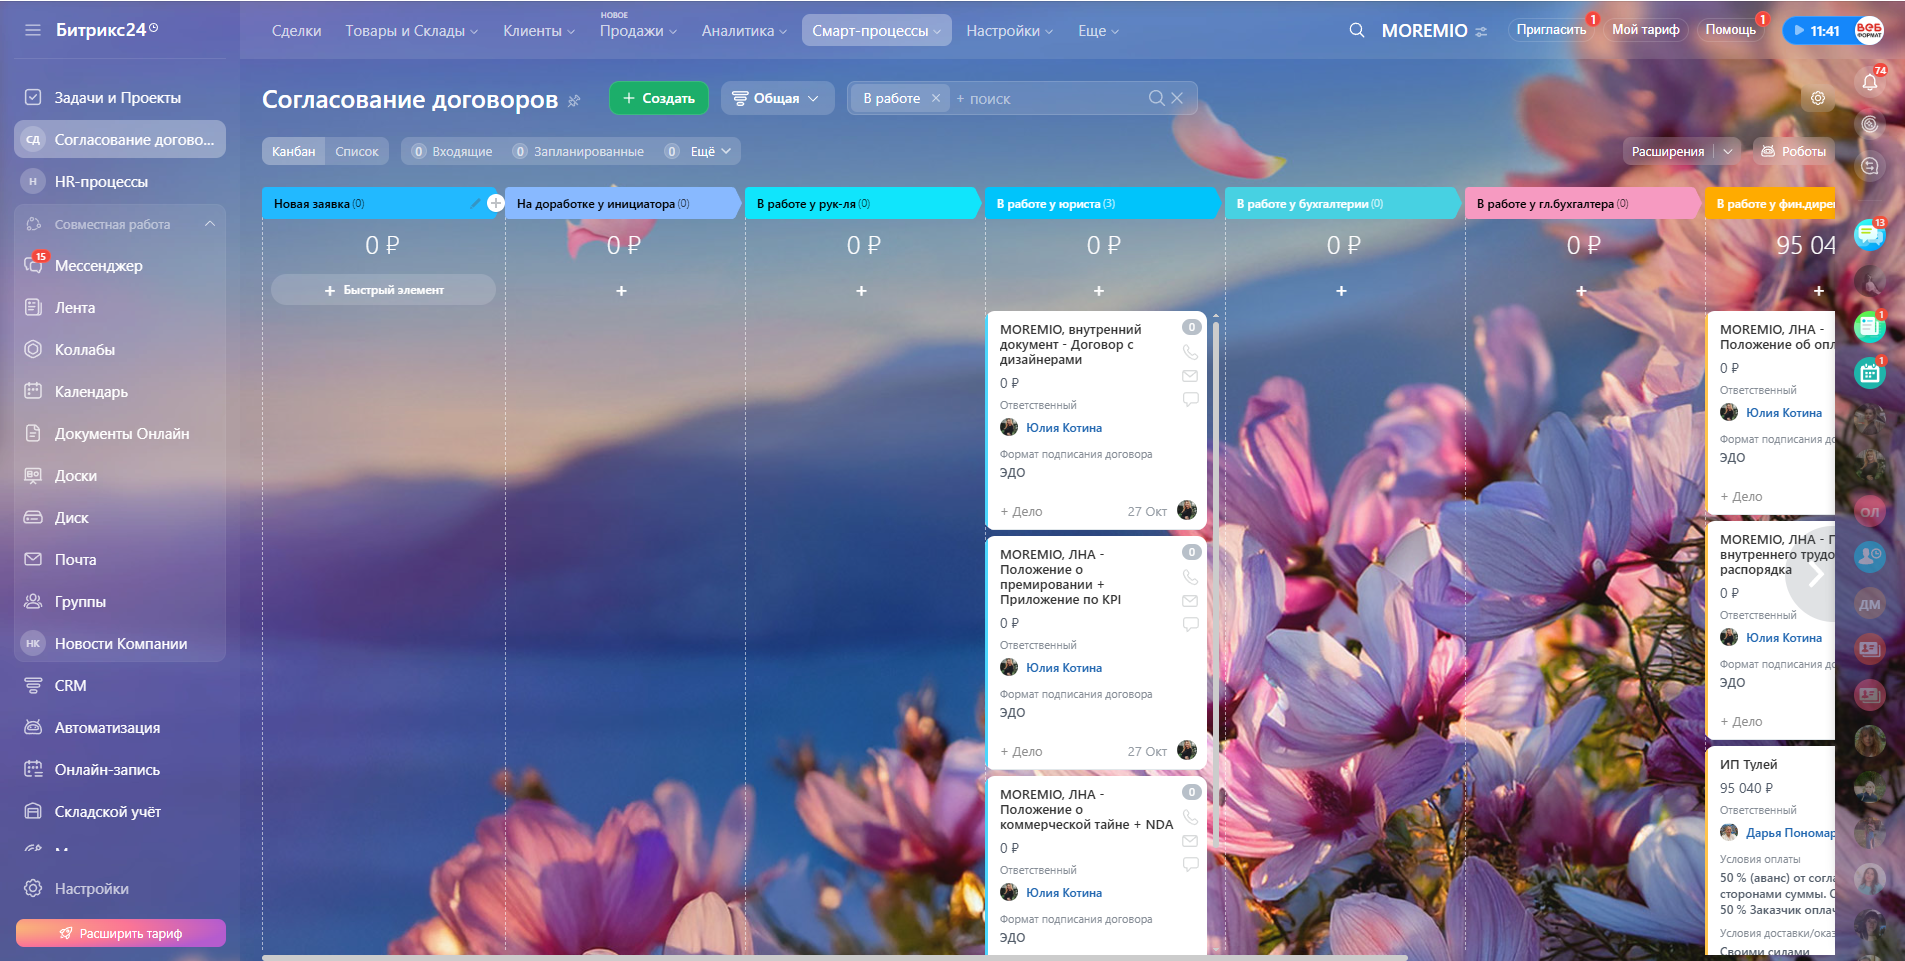
Task: Pin page using icon beside Согласование договоров title
Action: point(574,100)
